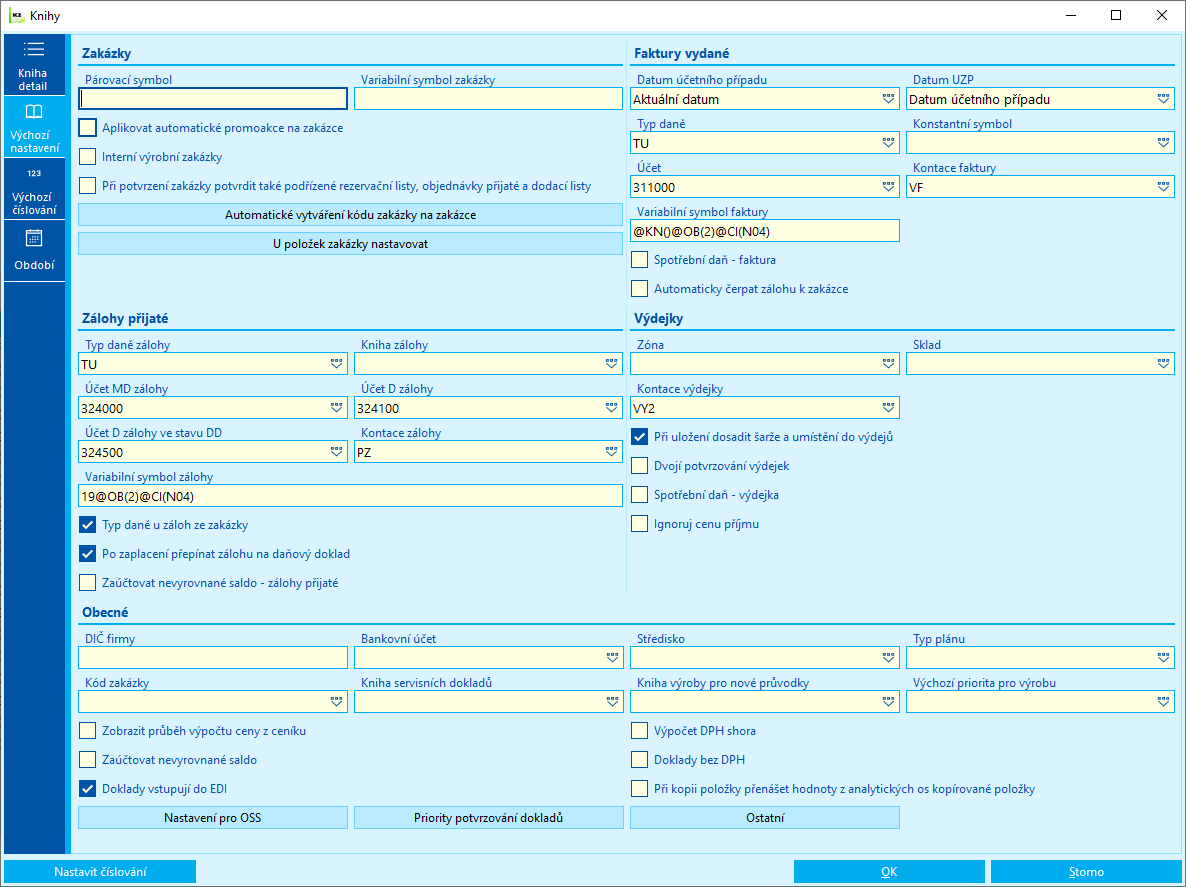
Task: Expand Kniha výroby pro nové průvodky dropdown
Action: click(888, 702)
